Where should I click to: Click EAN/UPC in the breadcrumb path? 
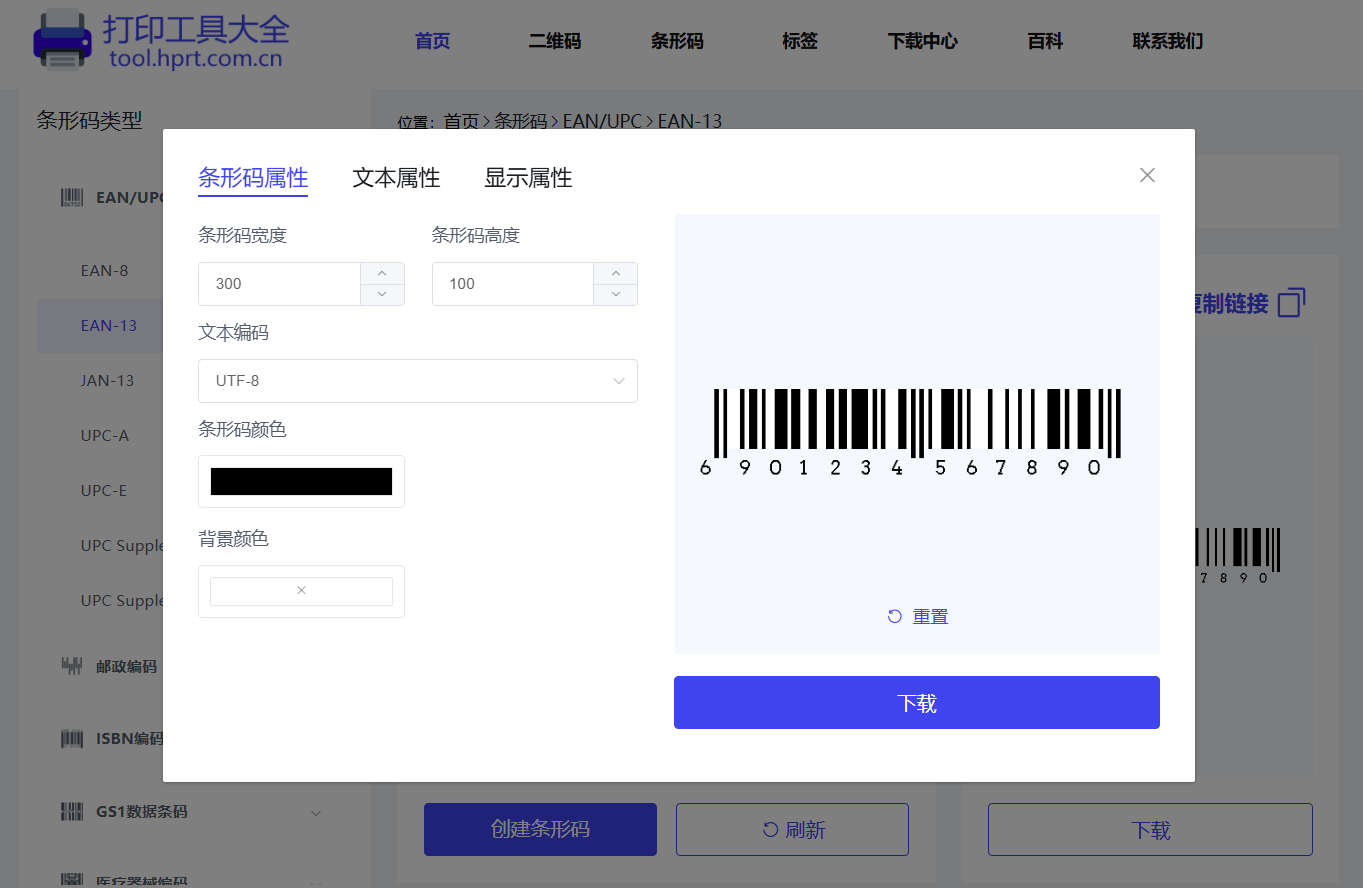coord(602,121)
